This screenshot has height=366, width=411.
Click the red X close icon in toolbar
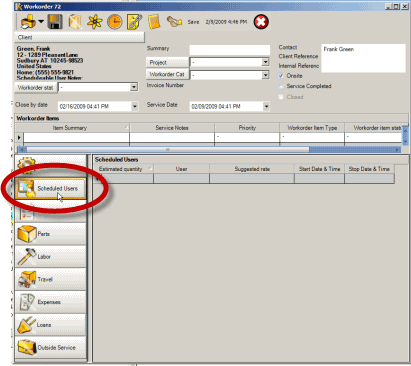tap(261, 22)
